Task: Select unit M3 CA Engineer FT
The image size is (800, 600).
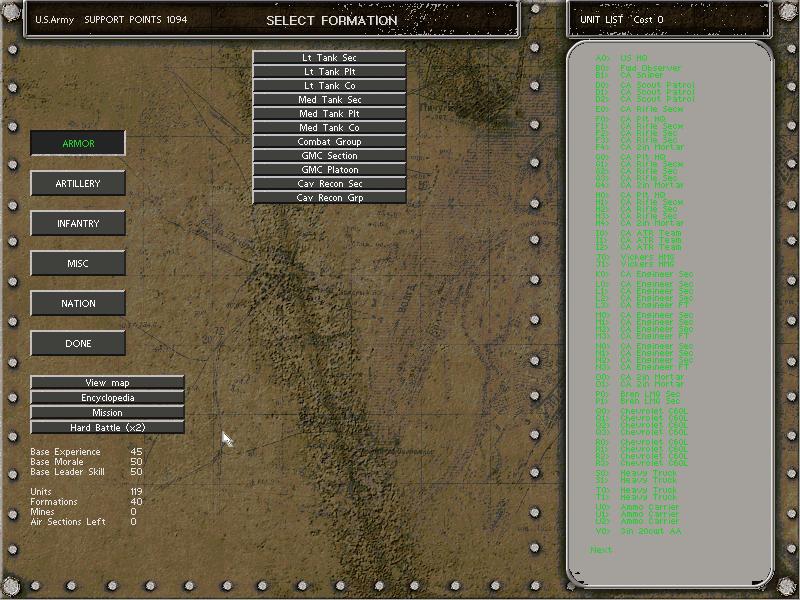Action: point(642,336)
